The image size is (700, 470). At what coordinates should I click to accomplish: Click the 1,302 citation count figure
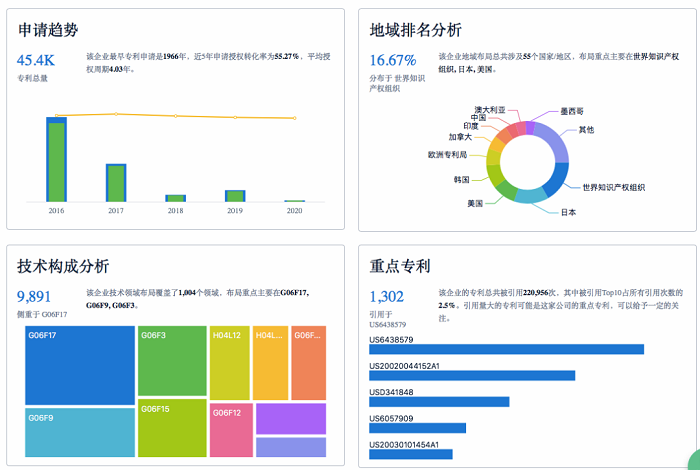pyautogui.click(x=387, y=296)
